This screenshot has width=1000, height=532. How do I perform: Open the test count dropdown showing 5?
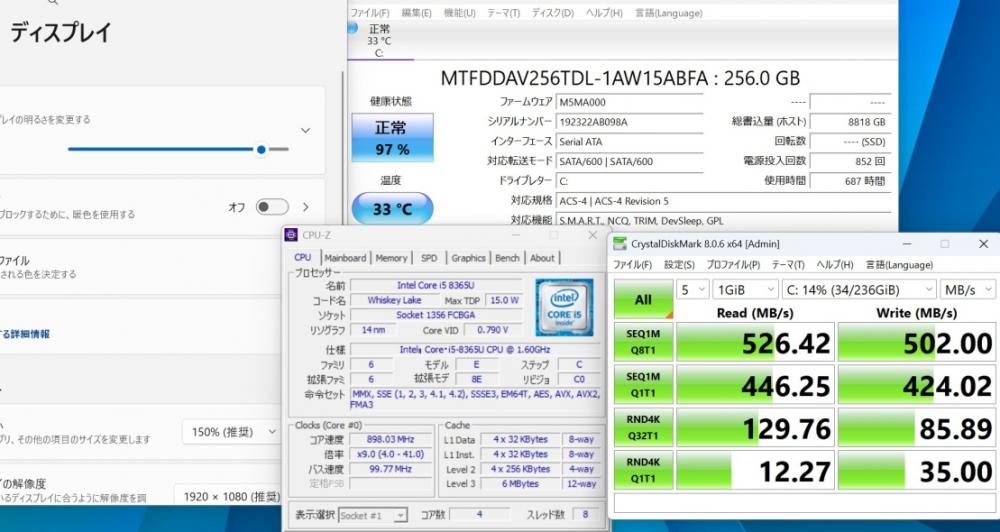[693, 290]
